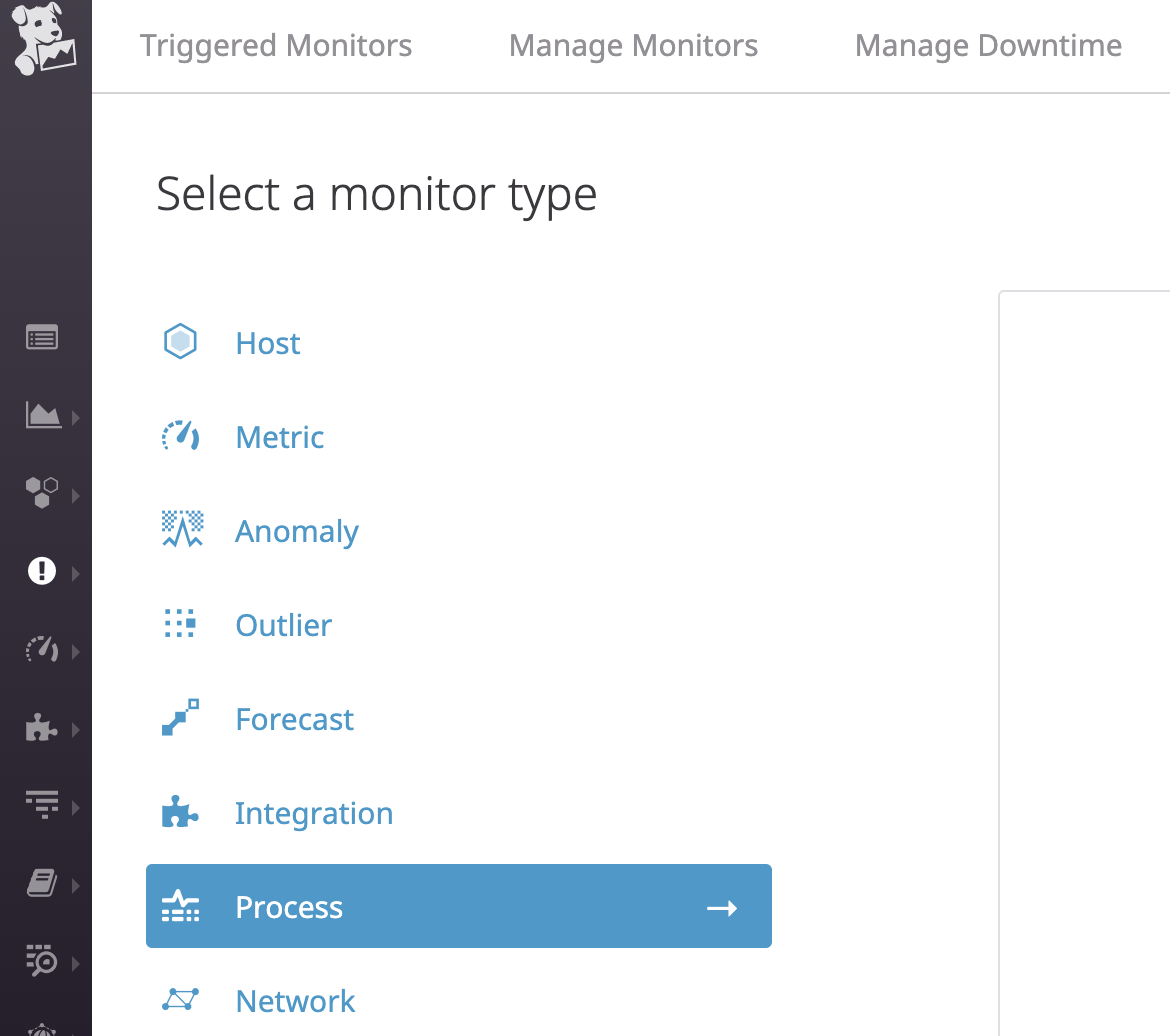Go to the Manage Downtime tab
Screen dimensions: 1170x1036
tap(988, 46)
